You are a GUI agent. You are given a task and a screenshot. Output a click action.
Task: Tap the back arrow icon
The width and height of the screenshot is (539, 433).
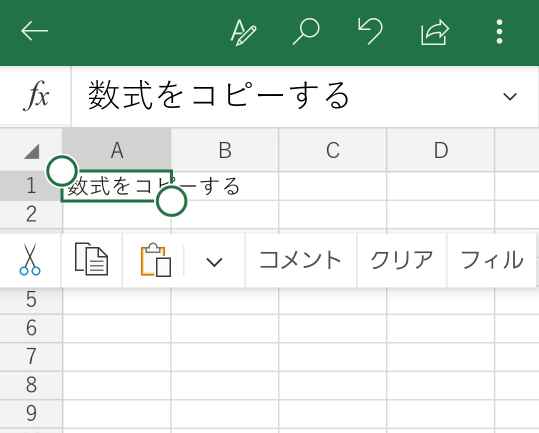pos(34,31)
